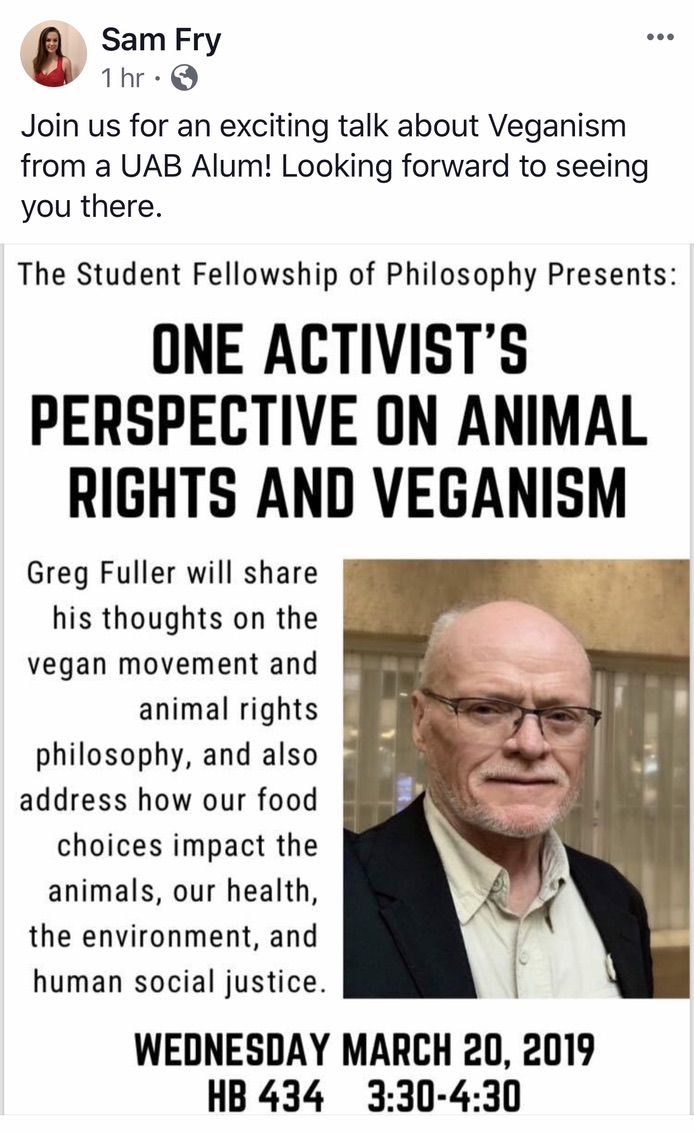Click the "UAB Alum!" words in caption
Viewport: 694px width, 1133px height.
pyautogui.click(x=200, y=166)
